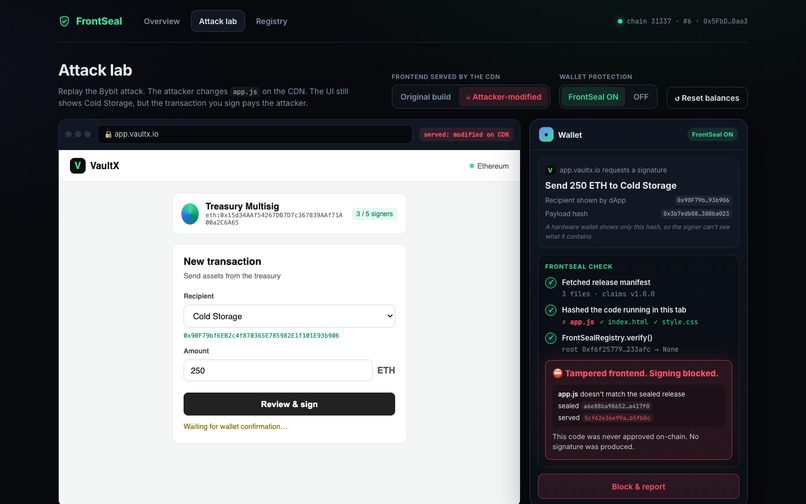Viewport: 806px width, 504px height.
Task: Click the style.css verified entry
Action: coord(675,322)
